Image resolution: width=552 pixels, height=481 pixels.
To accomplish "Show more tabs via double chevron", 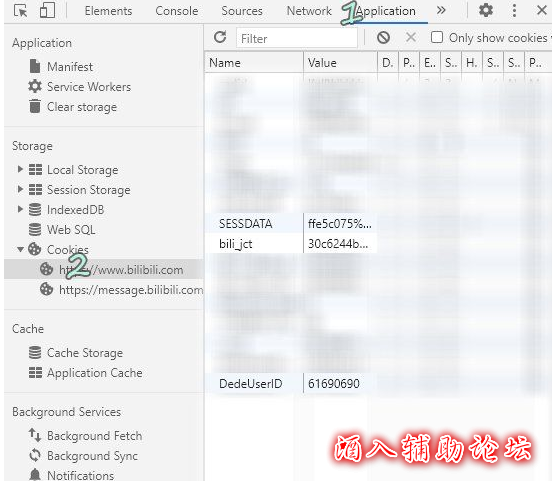I will 441,10.
